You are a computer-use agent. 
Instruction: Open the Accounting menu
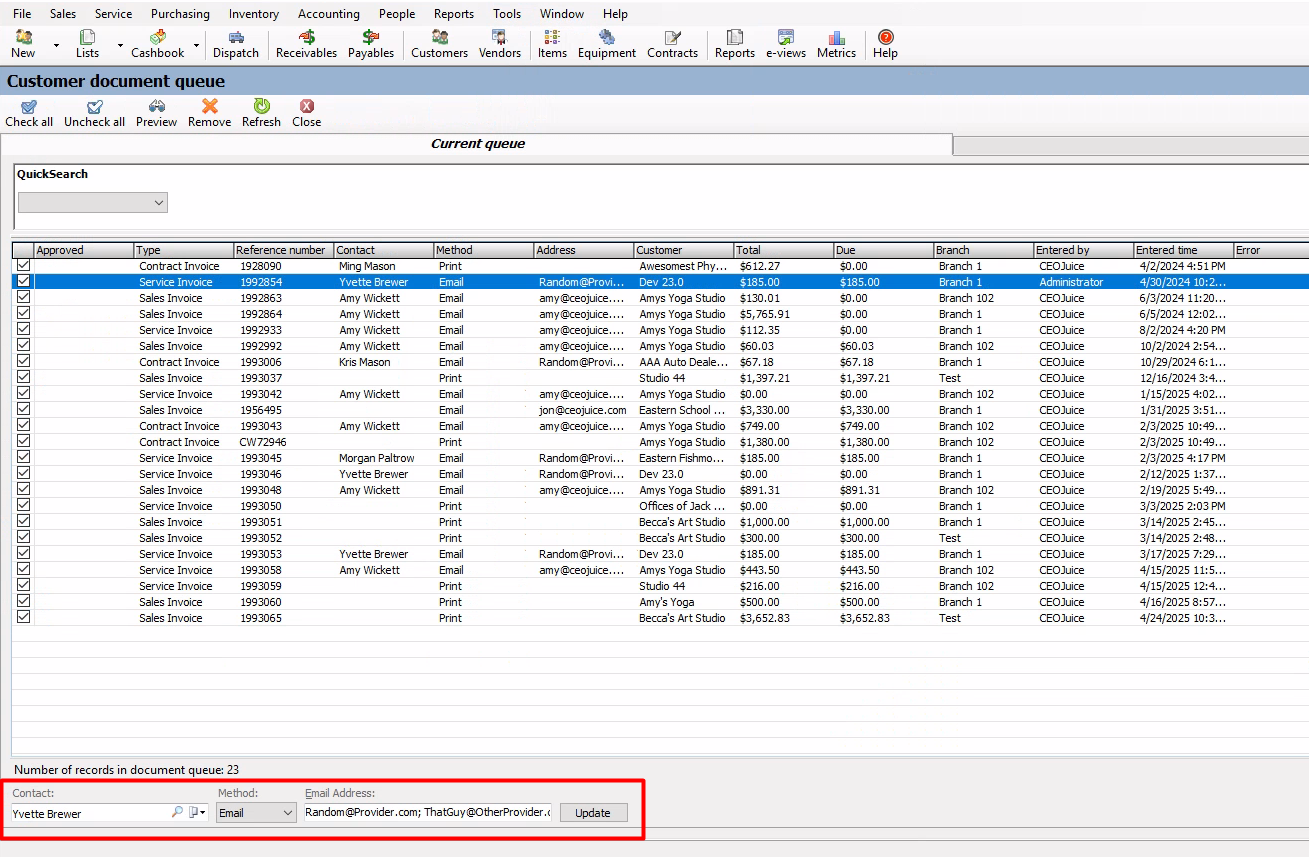click(x=329, y=14)
